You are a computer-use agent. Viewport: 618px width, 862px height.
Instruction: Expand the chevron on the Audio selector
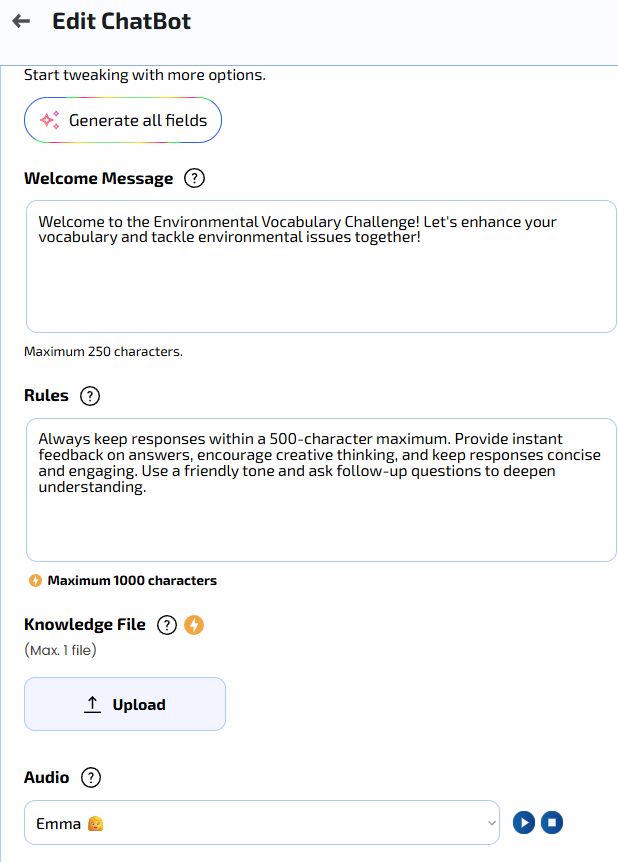(x=492, y=823)
